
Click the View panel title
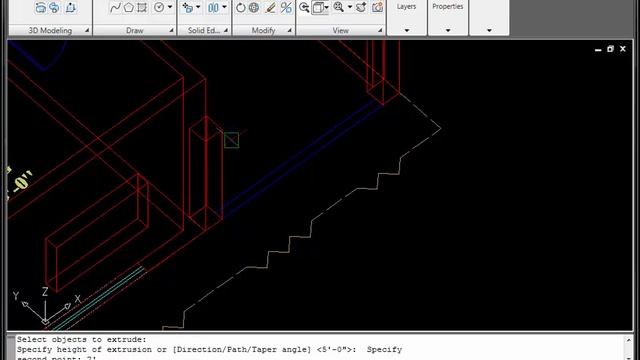pos(340,31)
